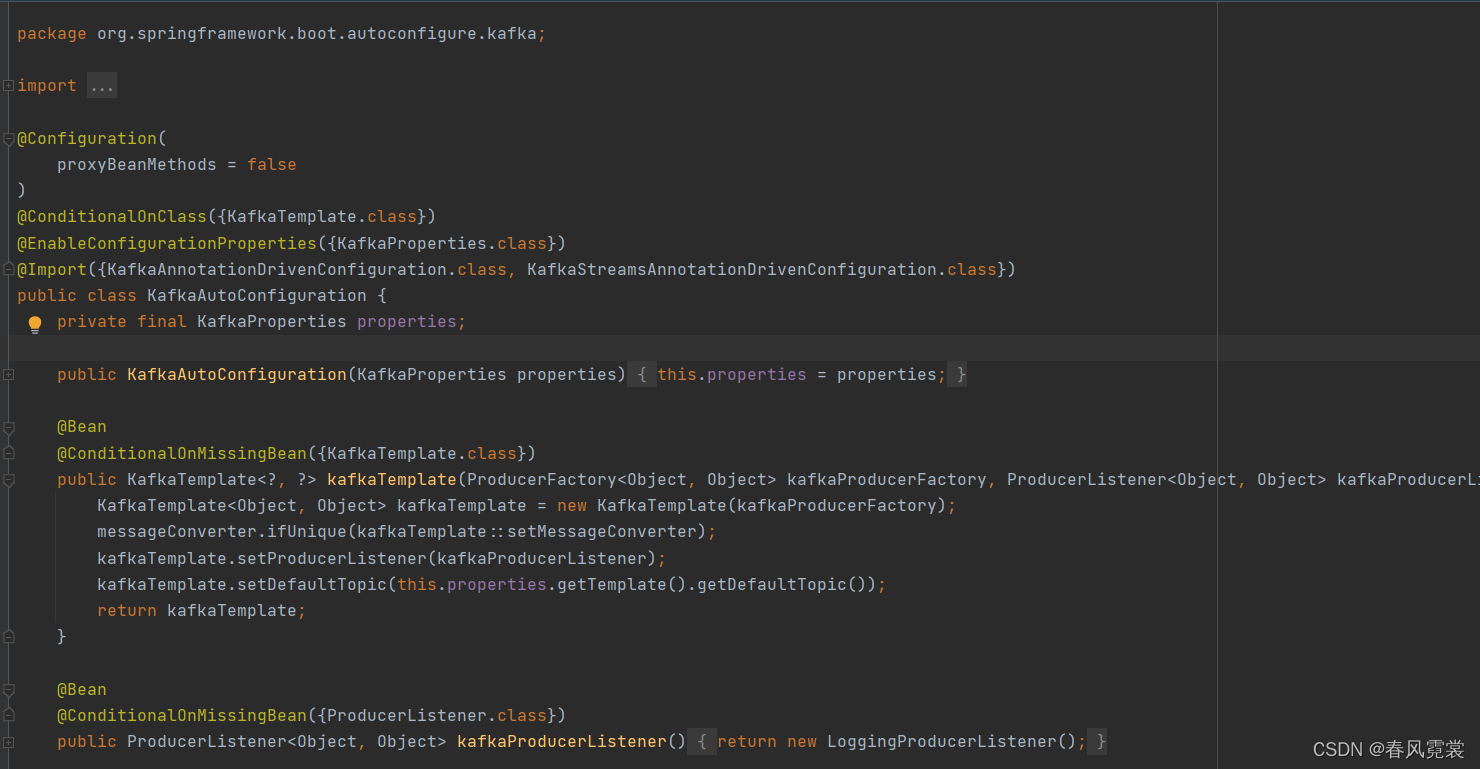The height and width of the screenshot is (769, 1480).
Task: Click proxyBeanMethods attribute name
Action: [x=137, y=164]
